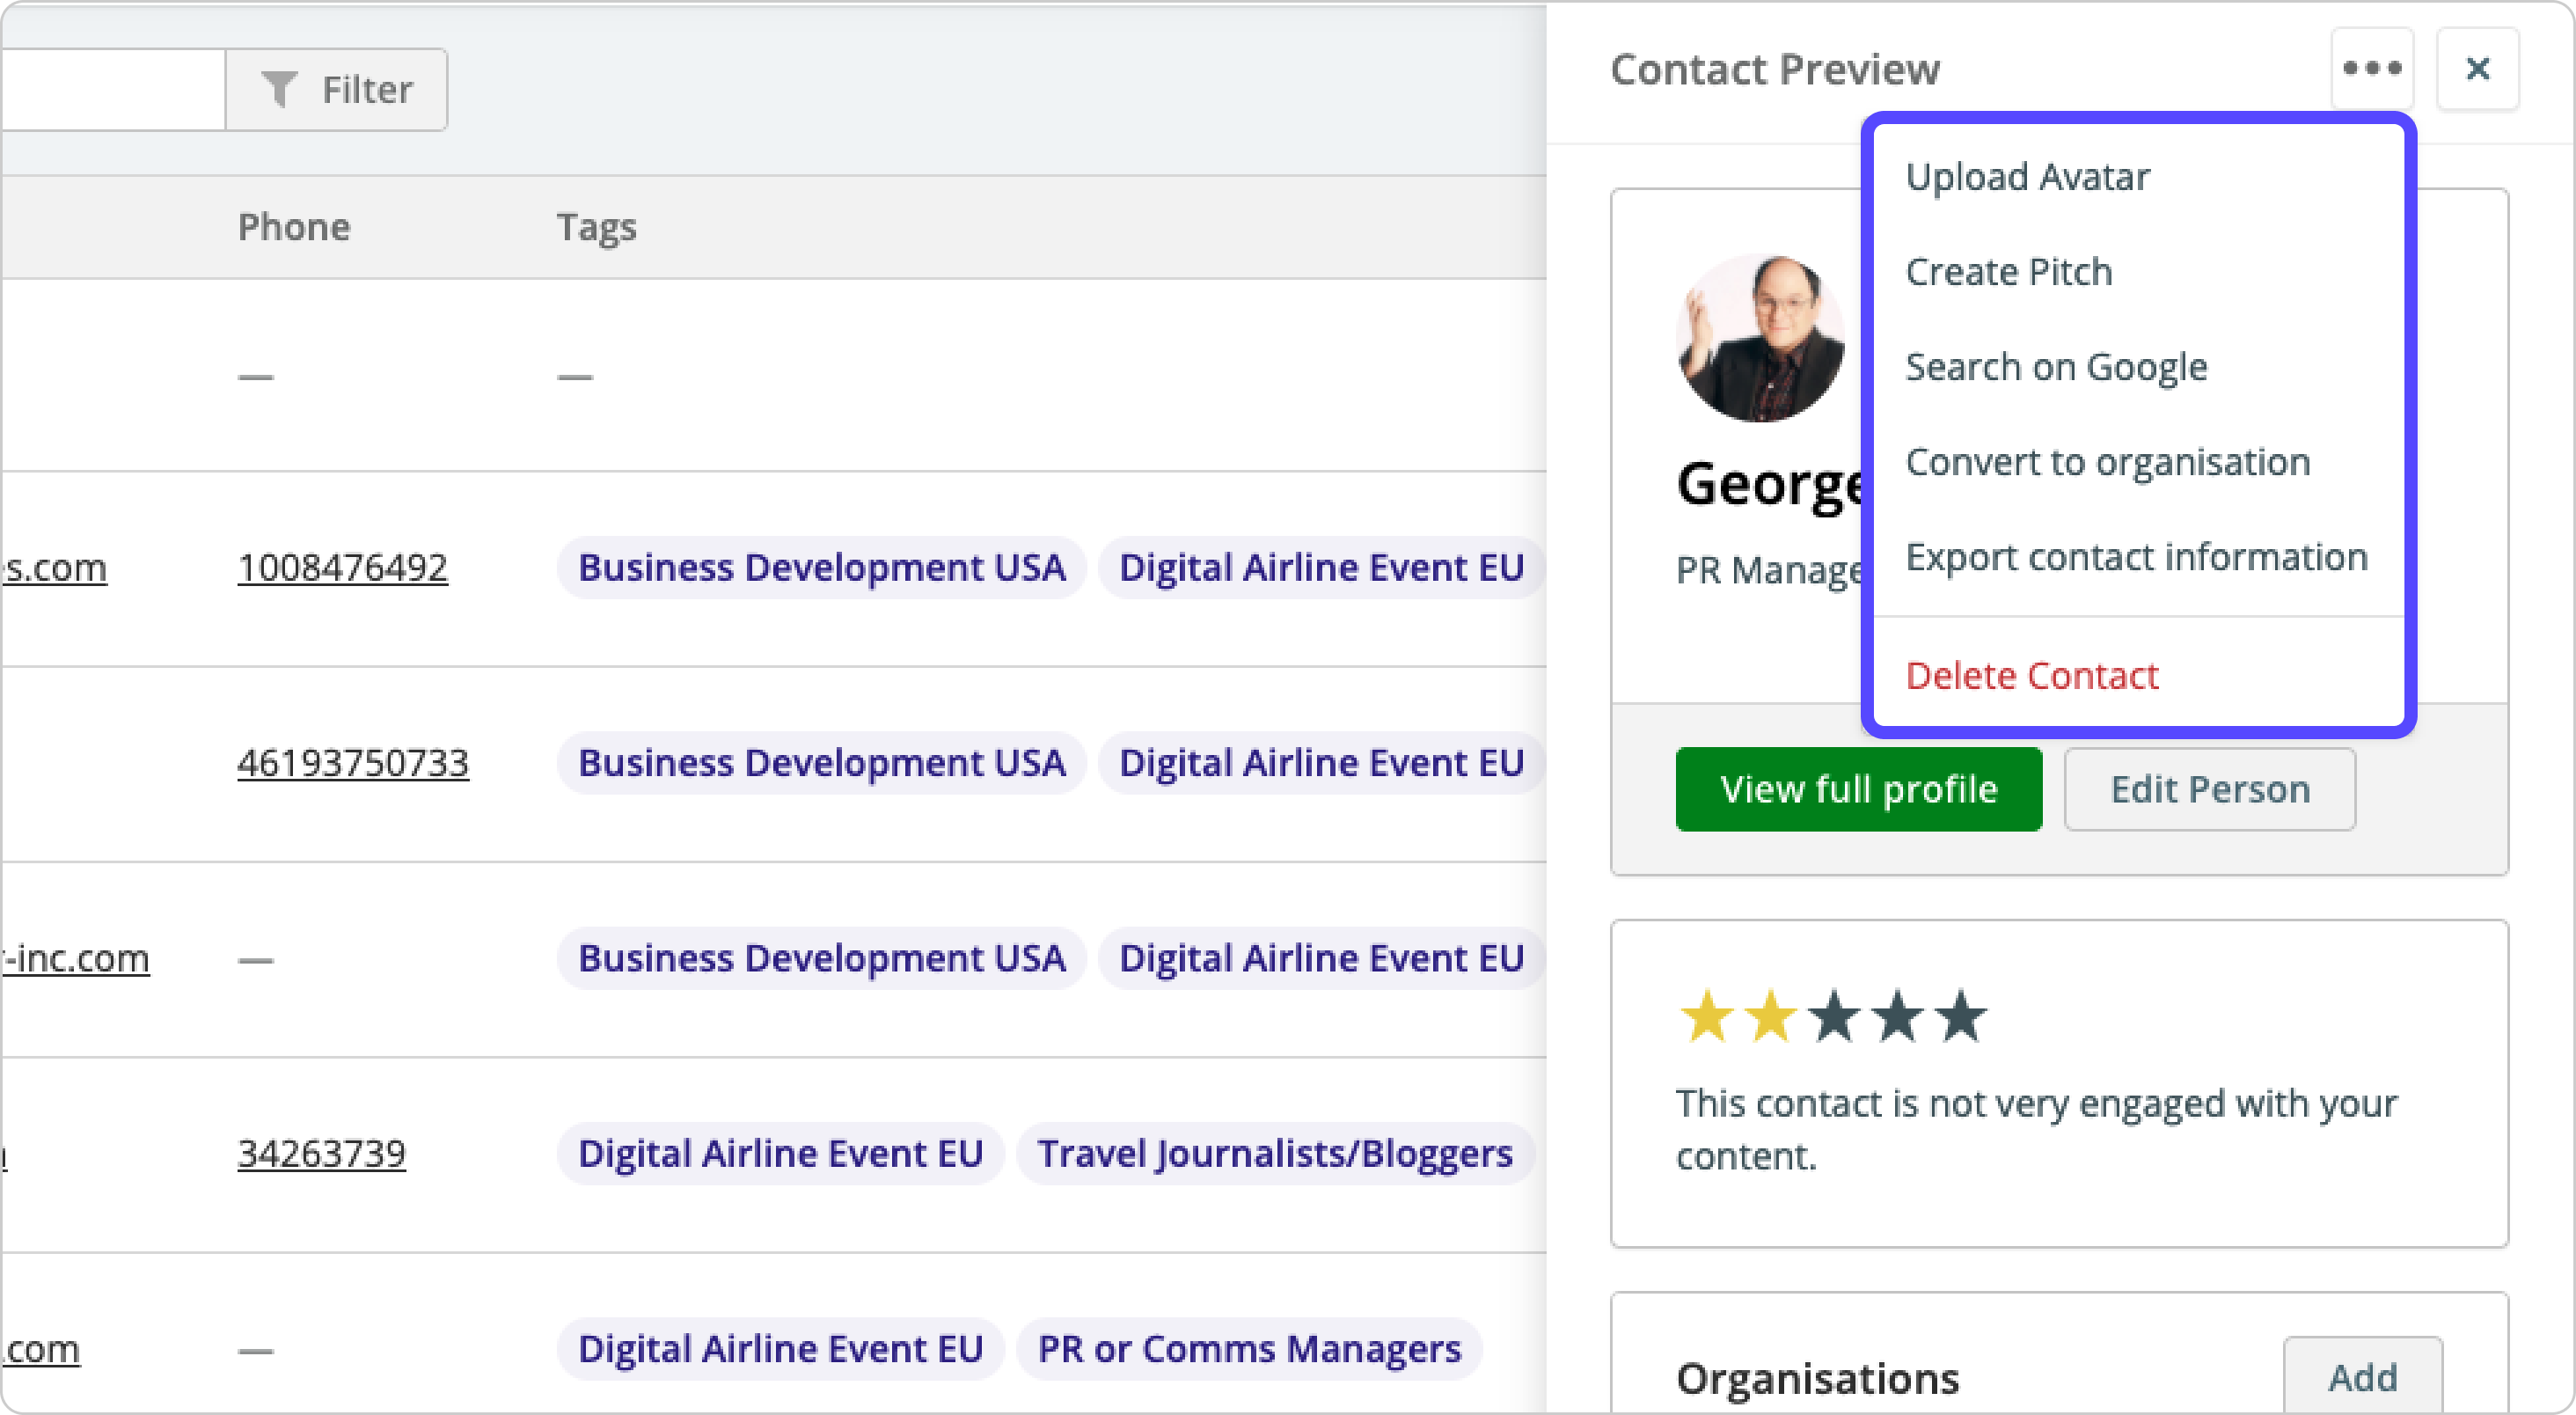This screenshot has width=2576, height=1415.
Task: Open phone number 46193750733
Action: [353, 763]
